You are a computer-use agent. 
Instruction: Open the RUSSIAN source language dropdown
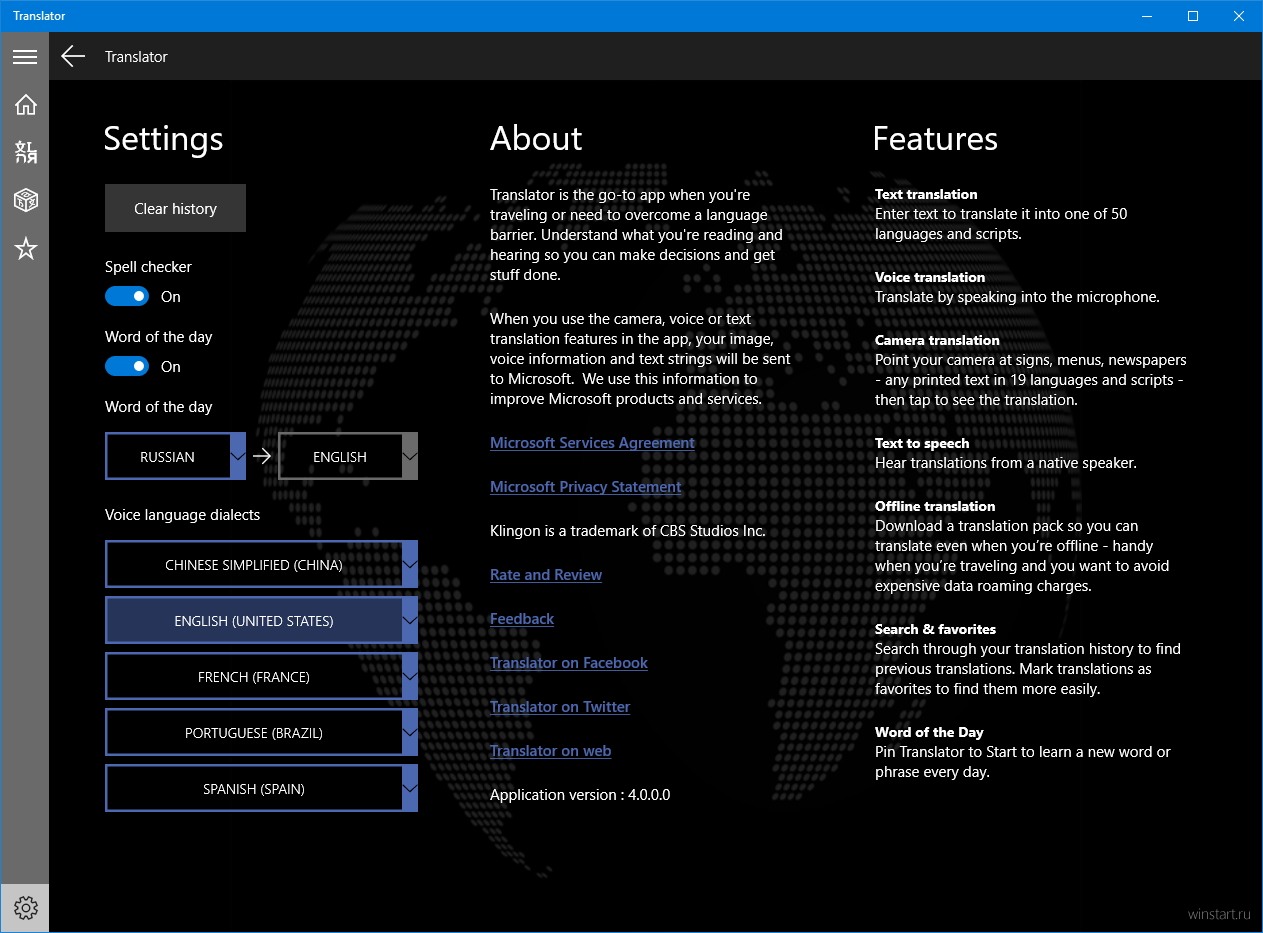pos(175,456)
